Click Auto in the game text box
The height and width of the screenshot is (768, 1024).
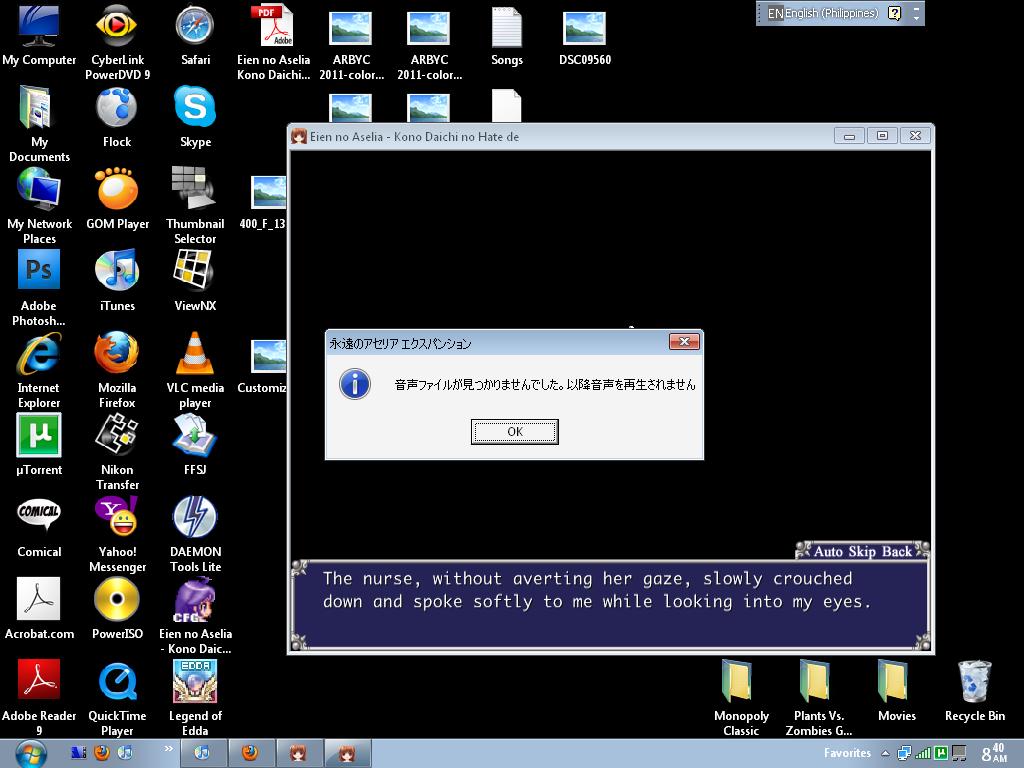828,551
